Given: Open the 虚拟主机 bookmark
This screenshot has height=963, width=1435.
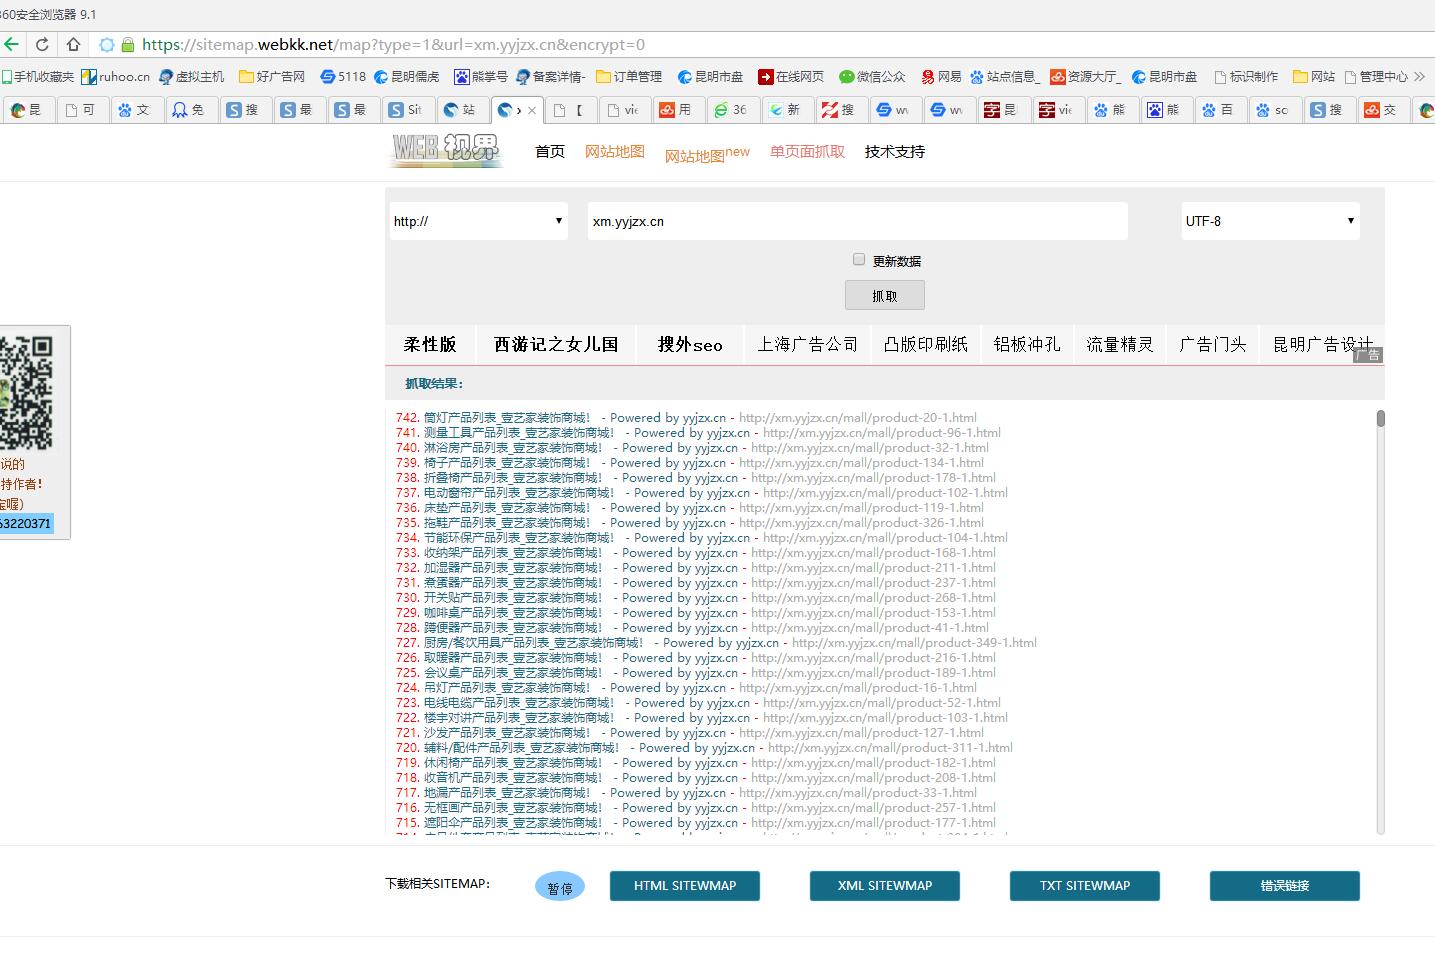Looking at the screenshot, I should coord(191,76).
